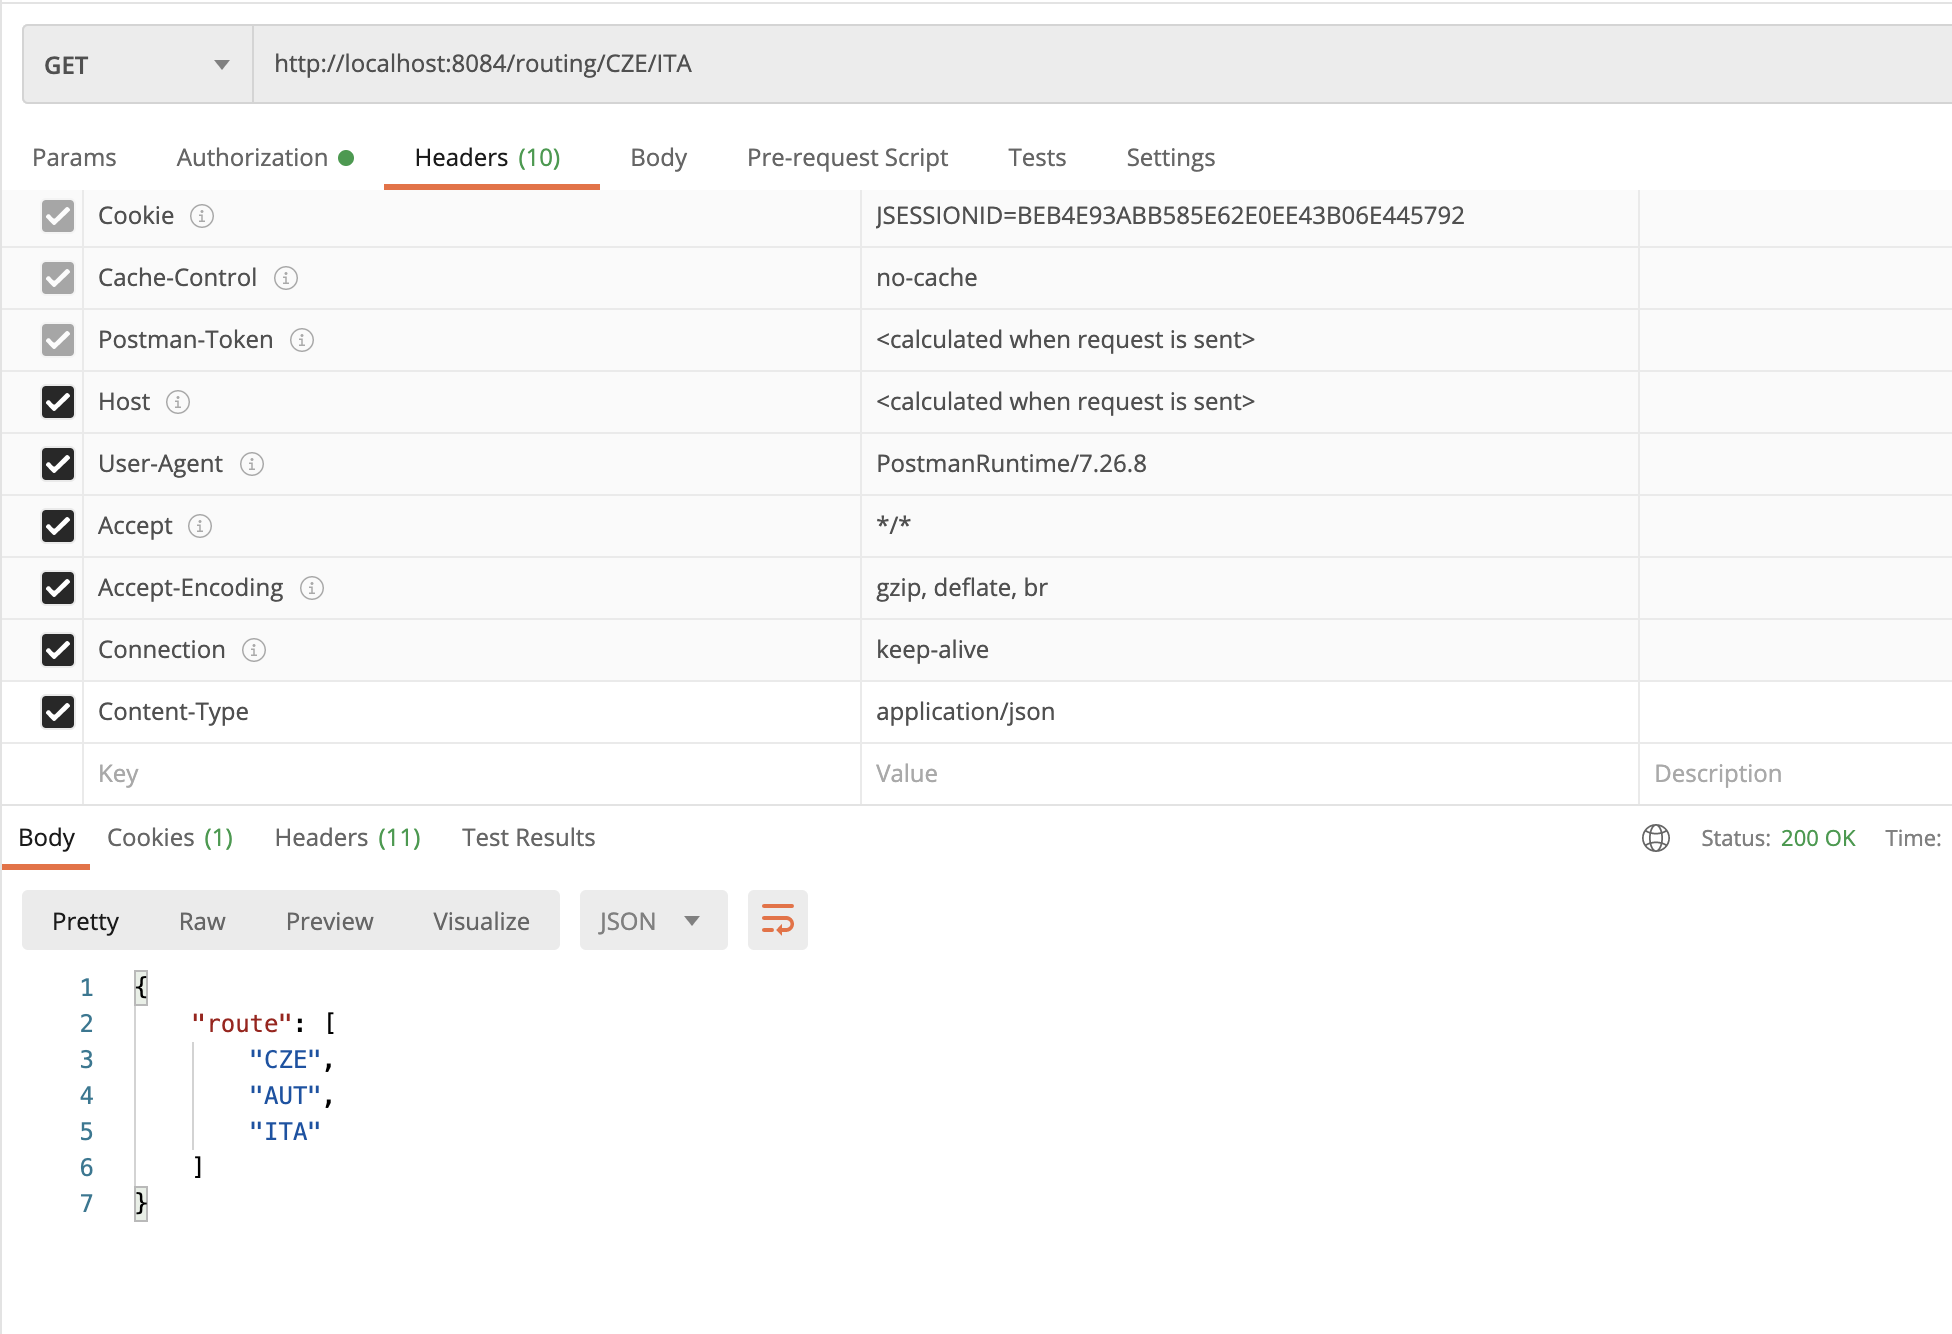Click the 200 OK status text
This screenshot has width=1952, height=1334.
tap(1818, 838)
